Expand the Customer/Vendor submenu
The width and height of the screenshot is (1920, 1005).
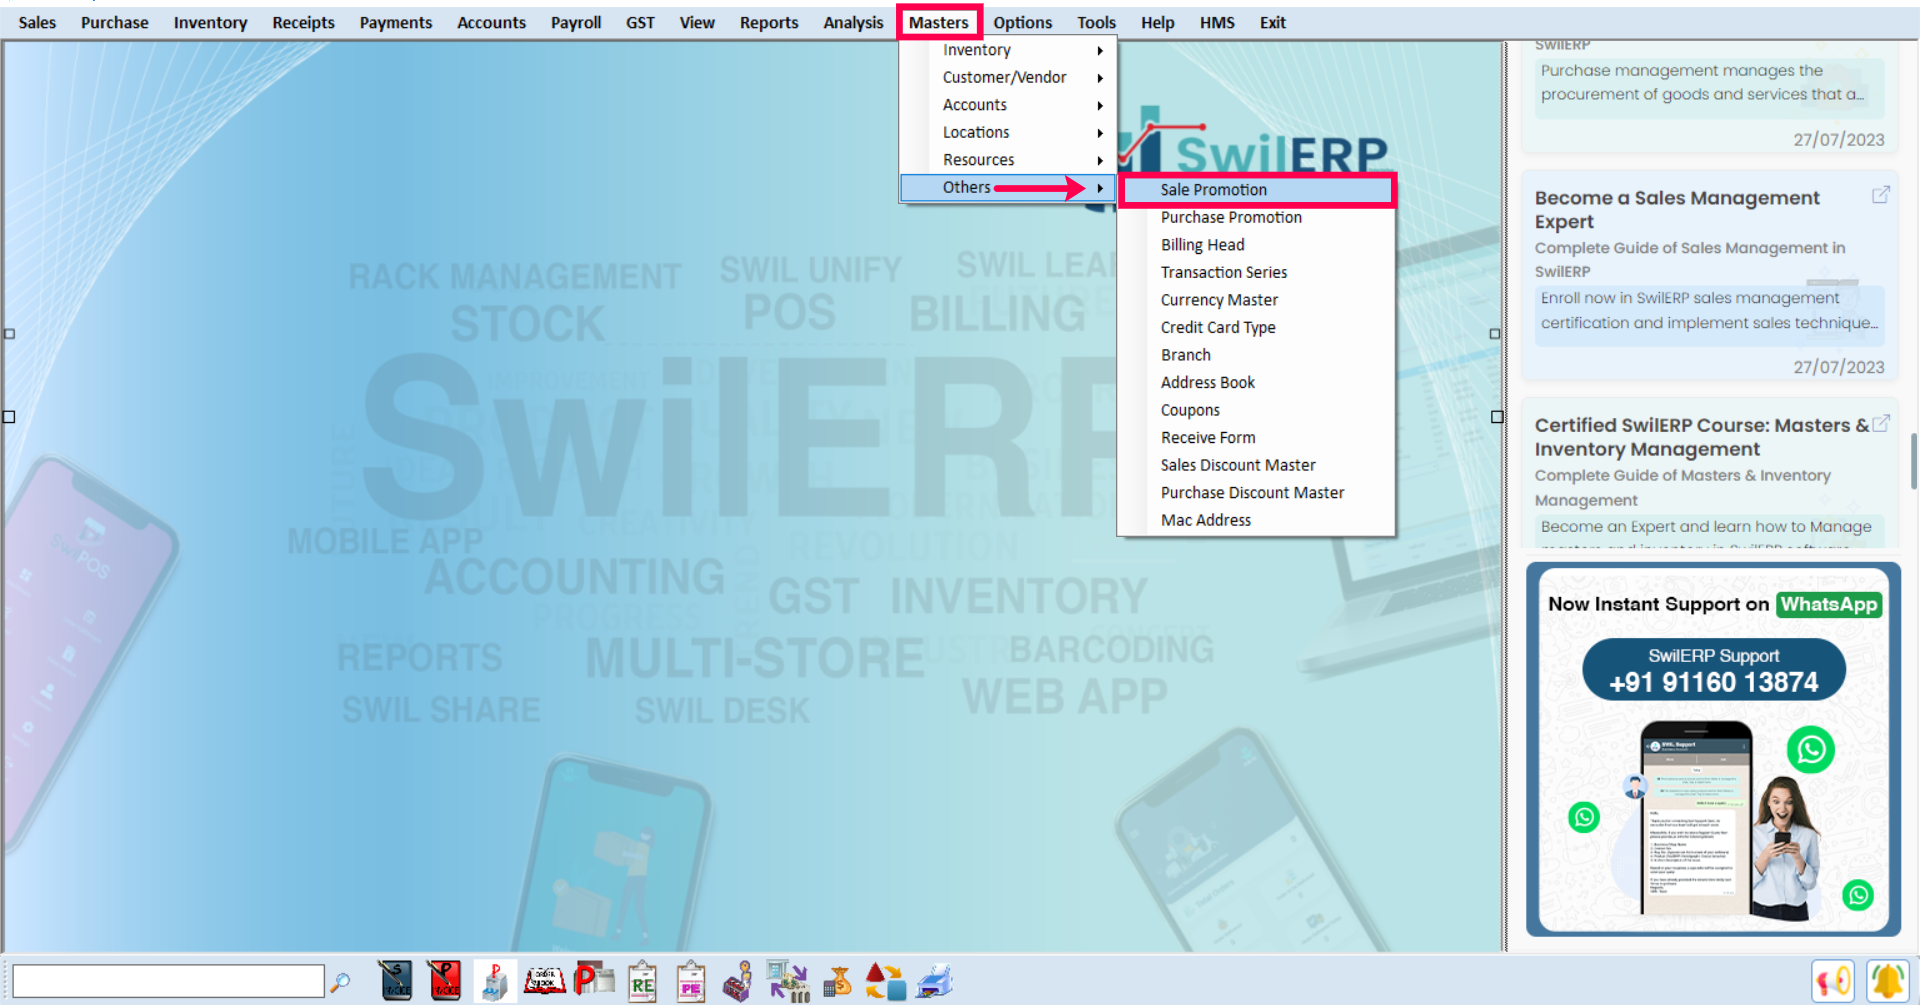[x=1008, y=77]
